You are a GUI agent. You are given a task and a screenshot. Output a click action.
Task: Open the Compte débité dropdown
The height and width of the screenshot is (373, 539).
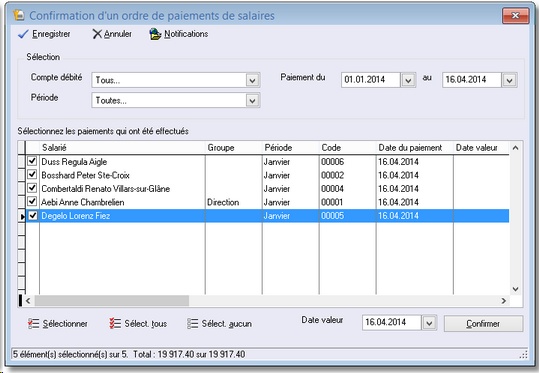252,80
